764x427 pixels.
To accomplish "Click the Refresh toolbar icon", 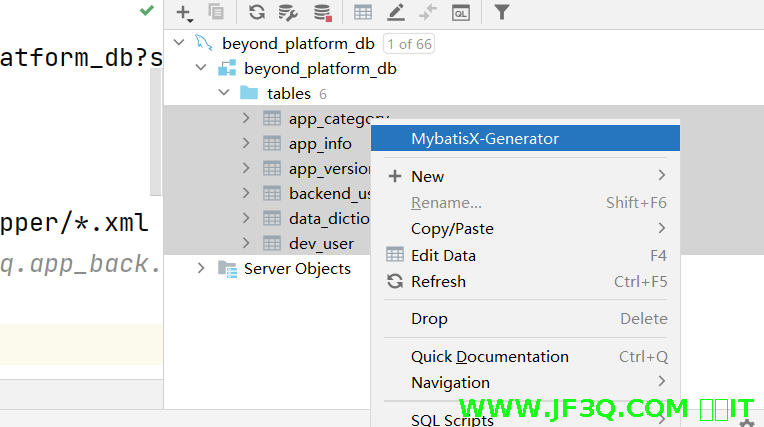I will [x=257, y=13].
